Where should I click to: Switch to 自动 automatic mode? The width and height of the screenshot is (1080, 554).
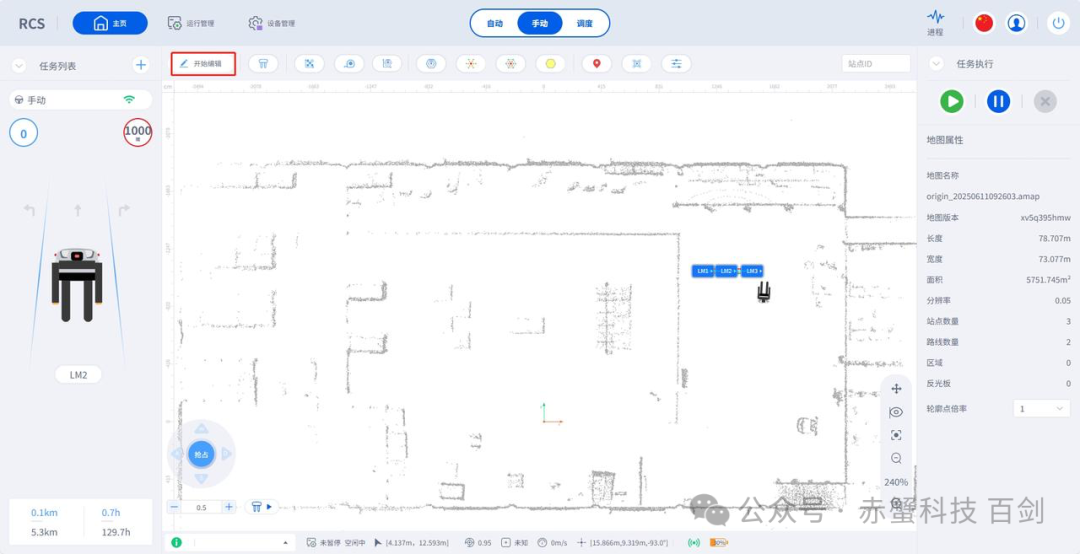(495, 23)
